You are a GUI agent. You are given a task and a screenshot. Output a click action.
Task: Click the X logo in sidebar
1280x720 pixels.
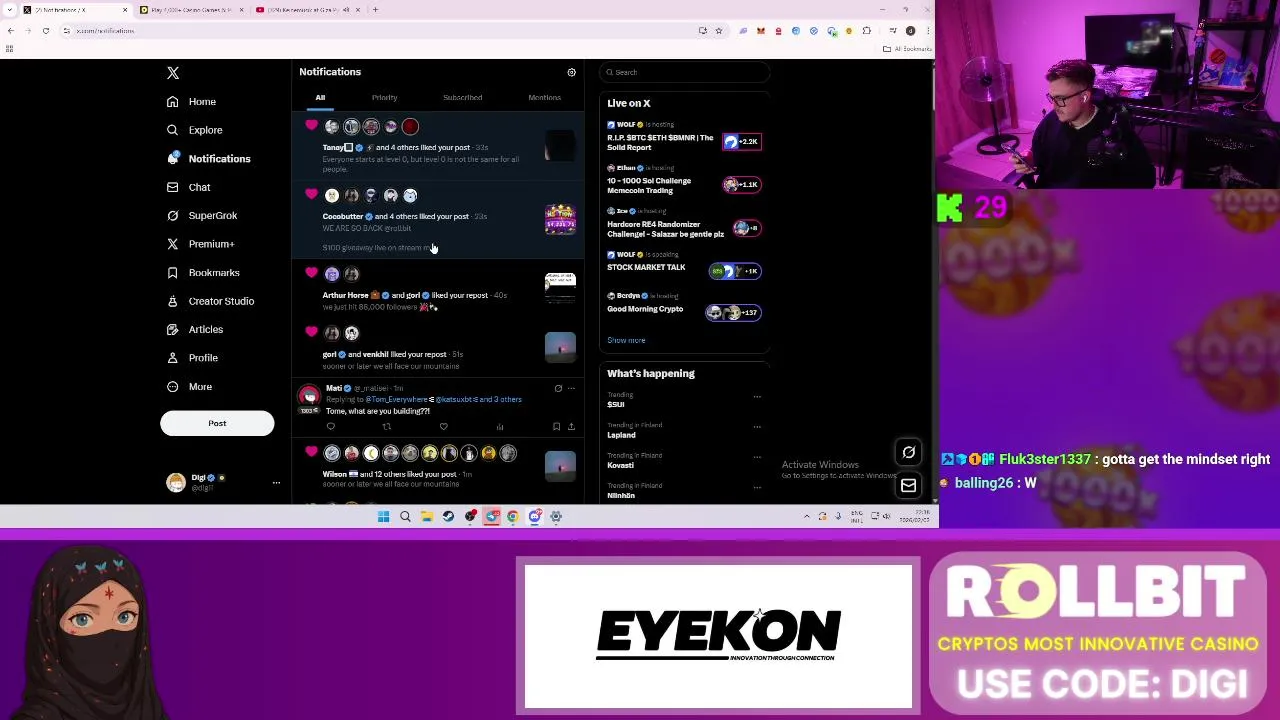click(173, 73)
